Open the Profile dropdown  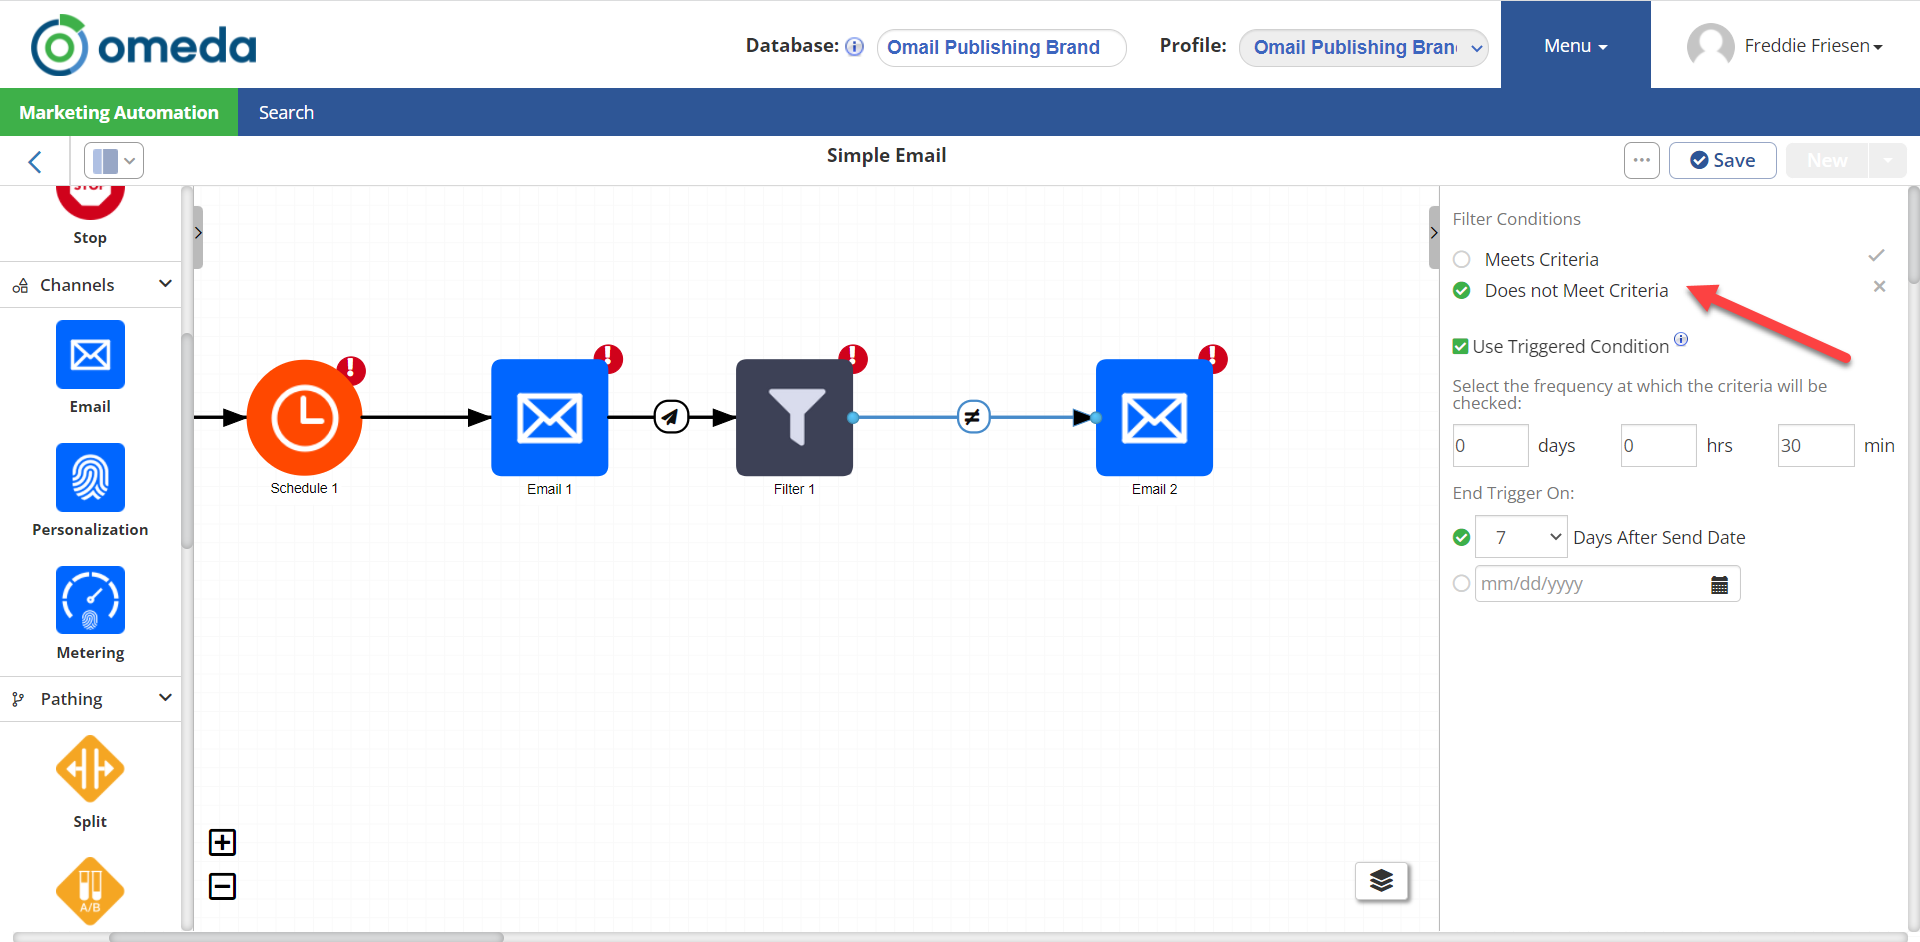[1363, 47]
